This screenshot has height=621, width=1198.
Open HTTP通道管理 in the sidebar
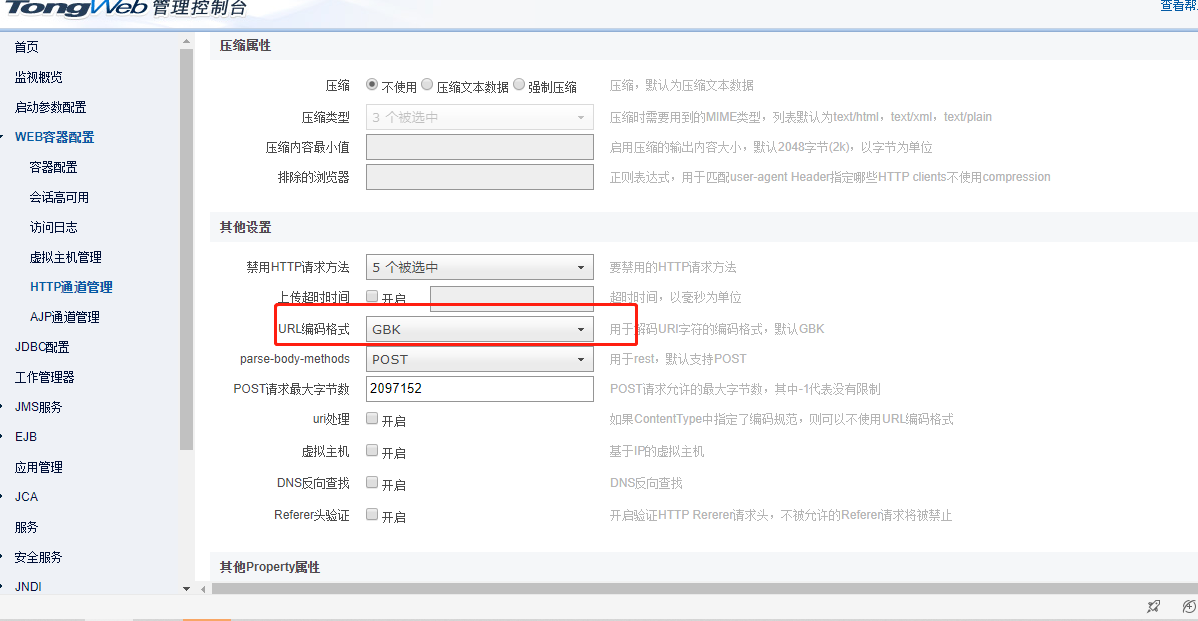coord(71,287)
